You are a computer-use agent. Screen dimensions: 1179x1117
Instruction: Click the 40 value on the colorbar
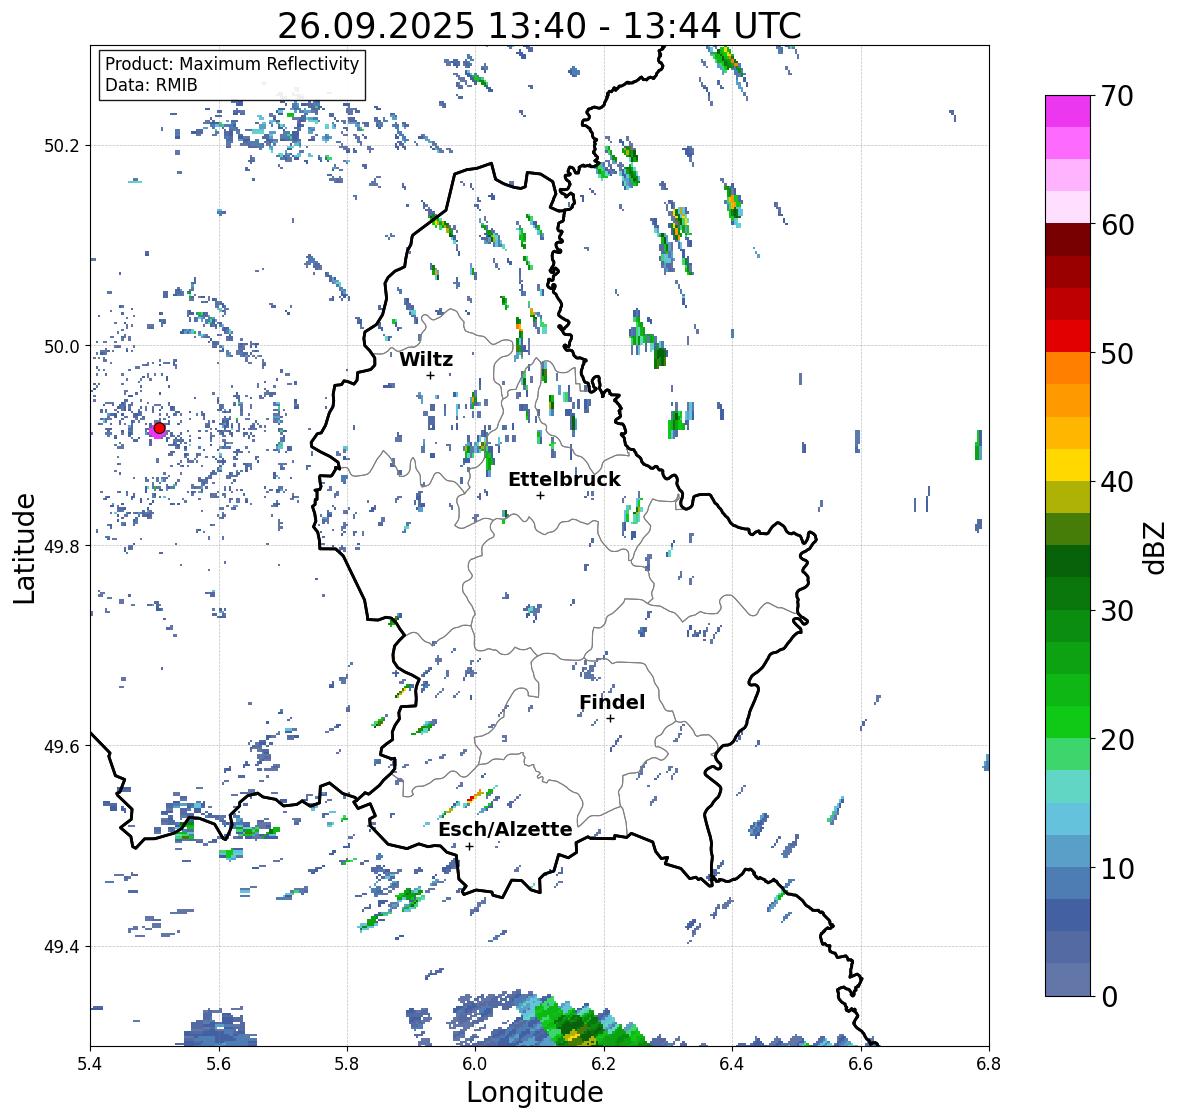click(x=1117, y=482)
